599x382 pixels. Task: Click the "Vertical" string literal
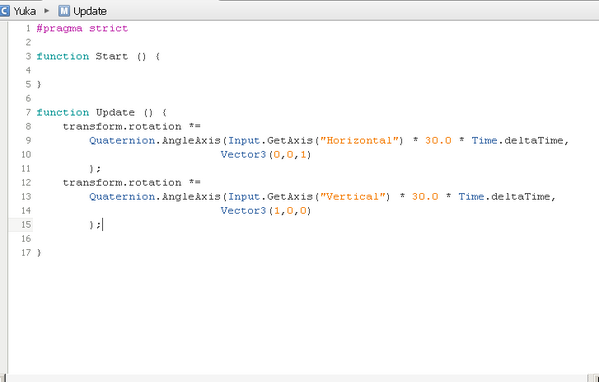352,197
